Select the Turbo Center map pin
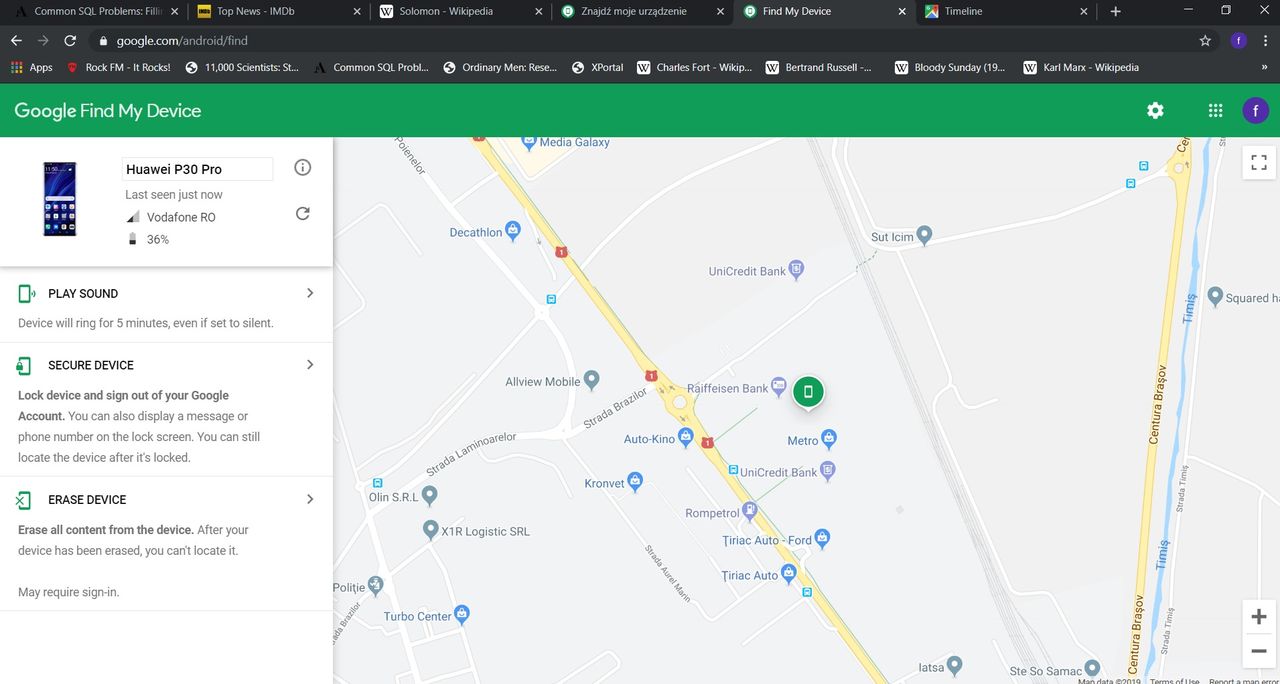The image size is (1280, 684). (462, 616)
